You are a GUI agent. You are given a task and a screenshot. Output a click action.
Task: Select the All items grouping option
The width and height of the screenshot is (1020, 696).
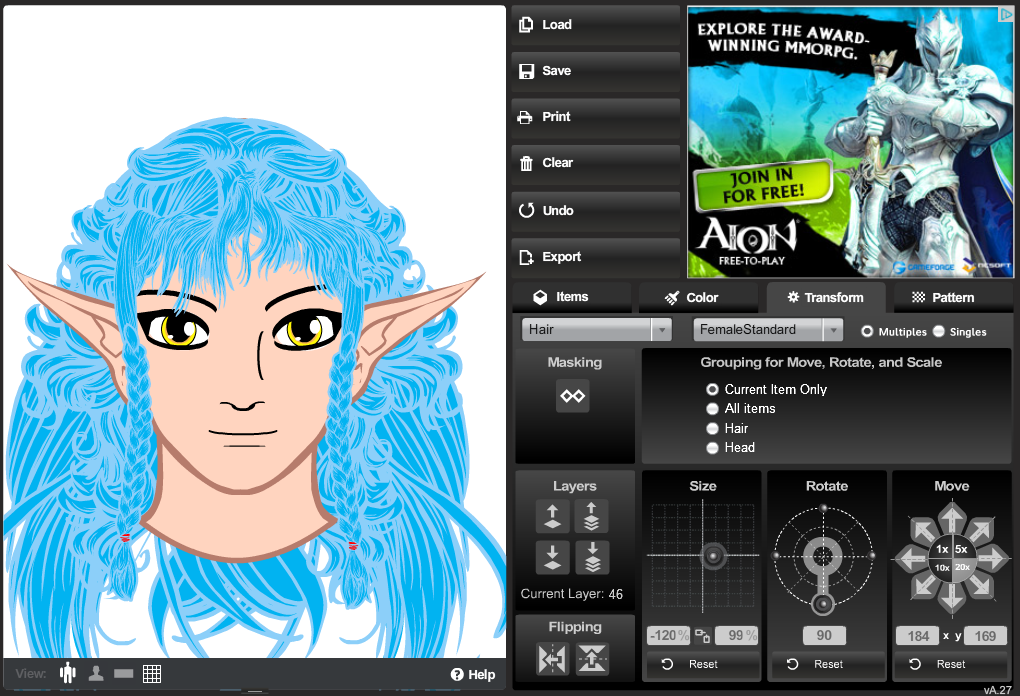pyautogui.click(x=713, y=409)
